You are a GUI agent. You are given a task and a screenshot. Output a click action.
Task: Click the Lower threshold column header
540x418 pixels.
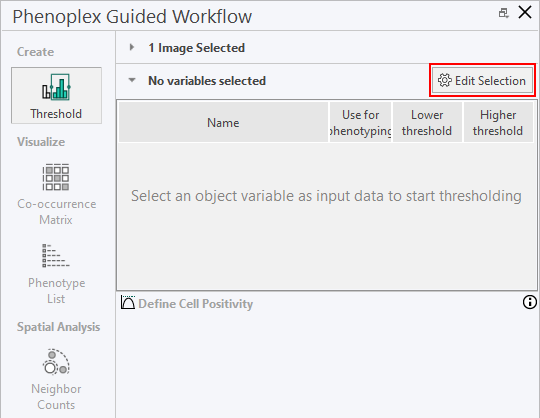(x=427, y=123)
